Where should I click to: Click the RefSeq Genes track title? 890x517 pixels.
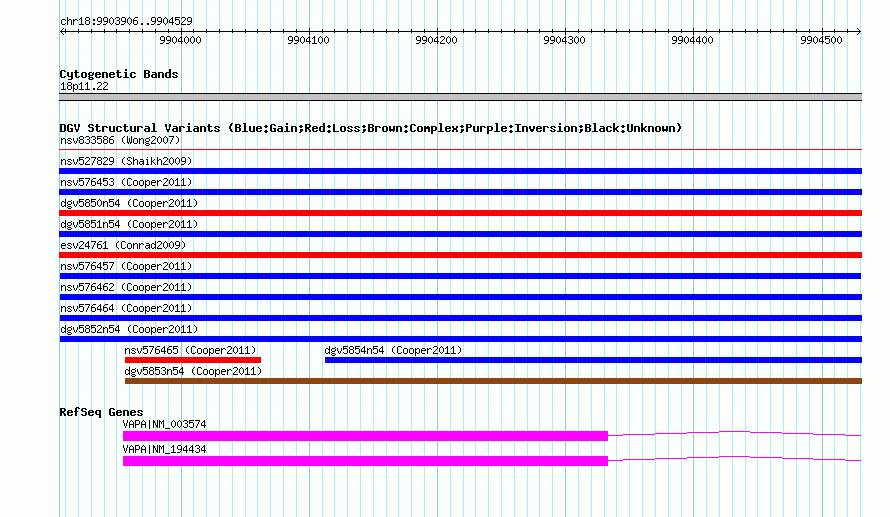101,412
